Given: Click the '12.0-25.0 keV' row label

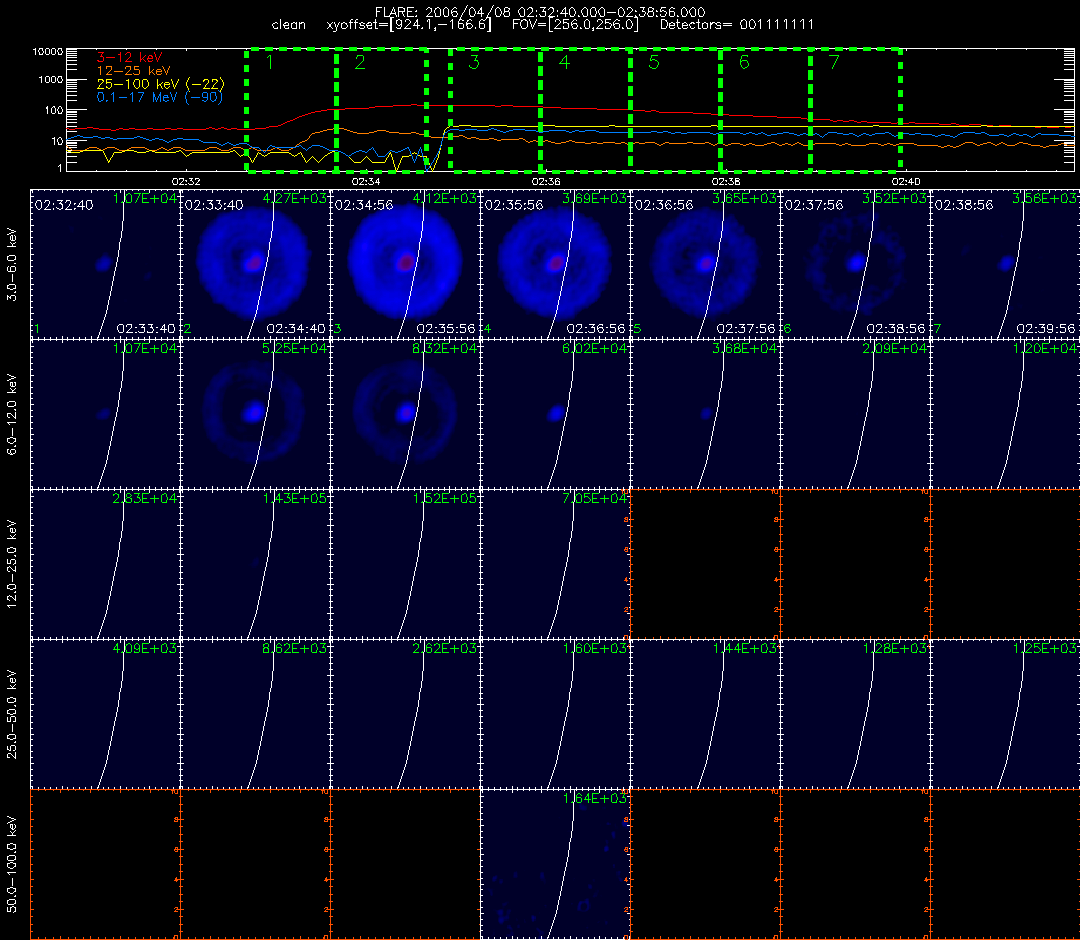Looking at the screenshot, I should [12, 564].
